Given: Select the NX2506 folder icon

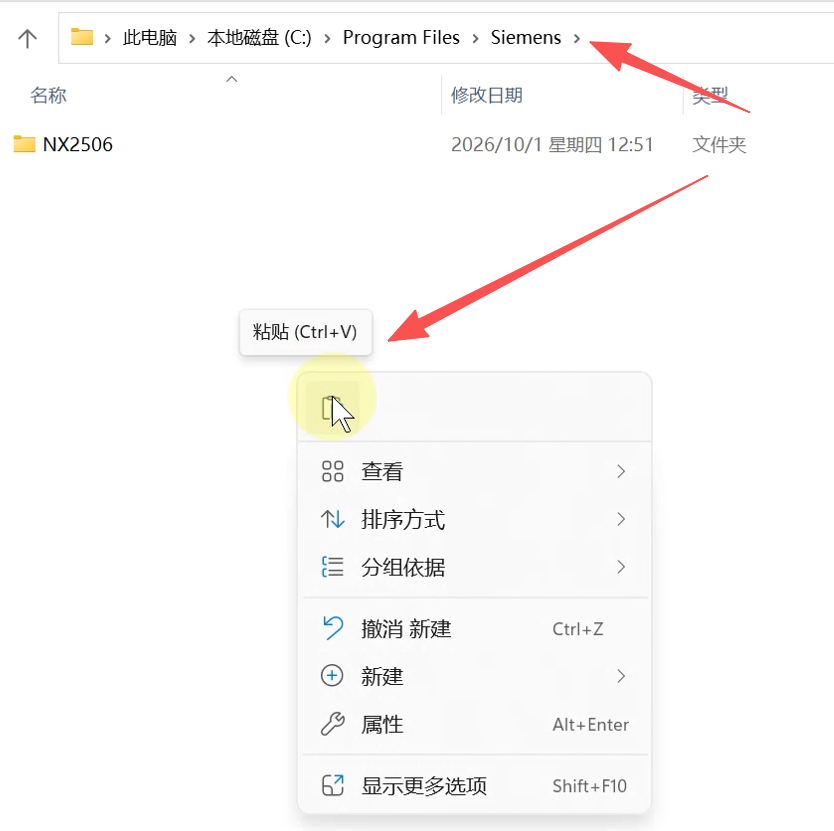Looking at the screenshot, I should pos(24,144).
